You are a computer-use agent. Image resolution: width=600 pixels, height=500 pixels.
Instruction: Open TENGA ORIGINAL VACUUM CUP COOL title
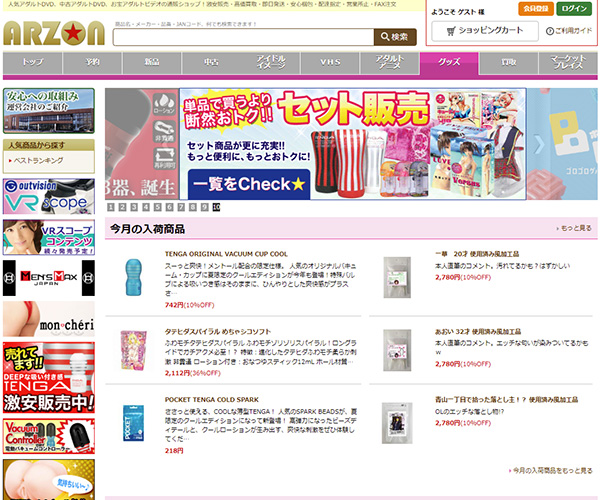[x=226, y=254]
